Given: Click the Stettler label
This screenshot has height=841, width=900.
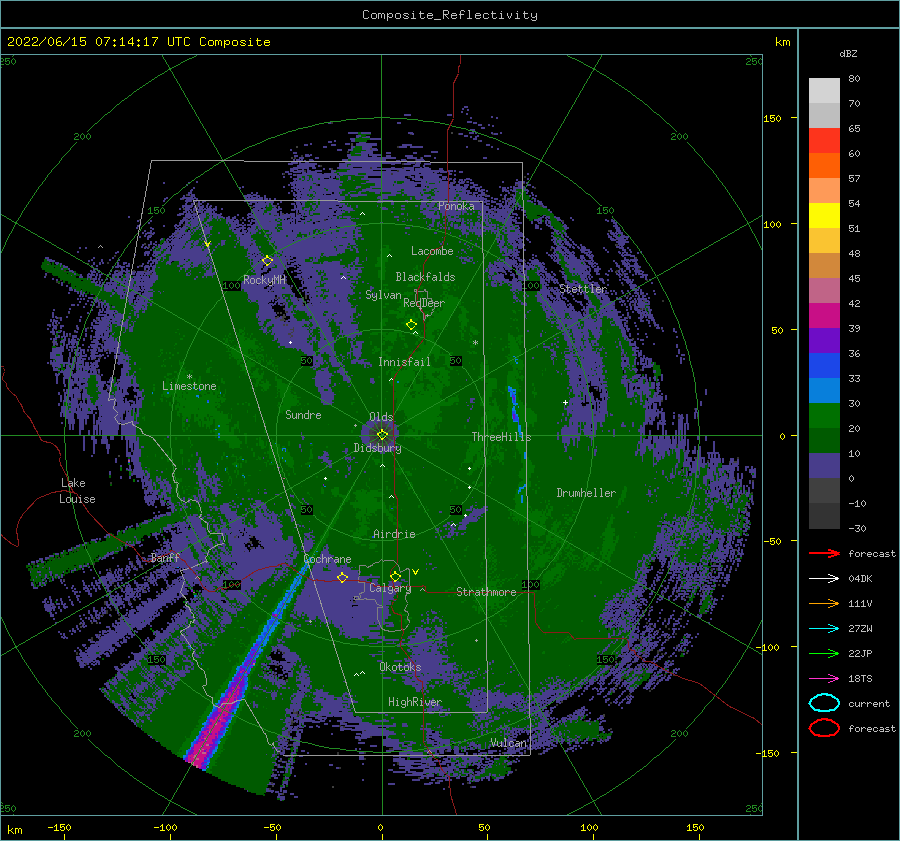Looking at the screenshot, I should [583, 289].
